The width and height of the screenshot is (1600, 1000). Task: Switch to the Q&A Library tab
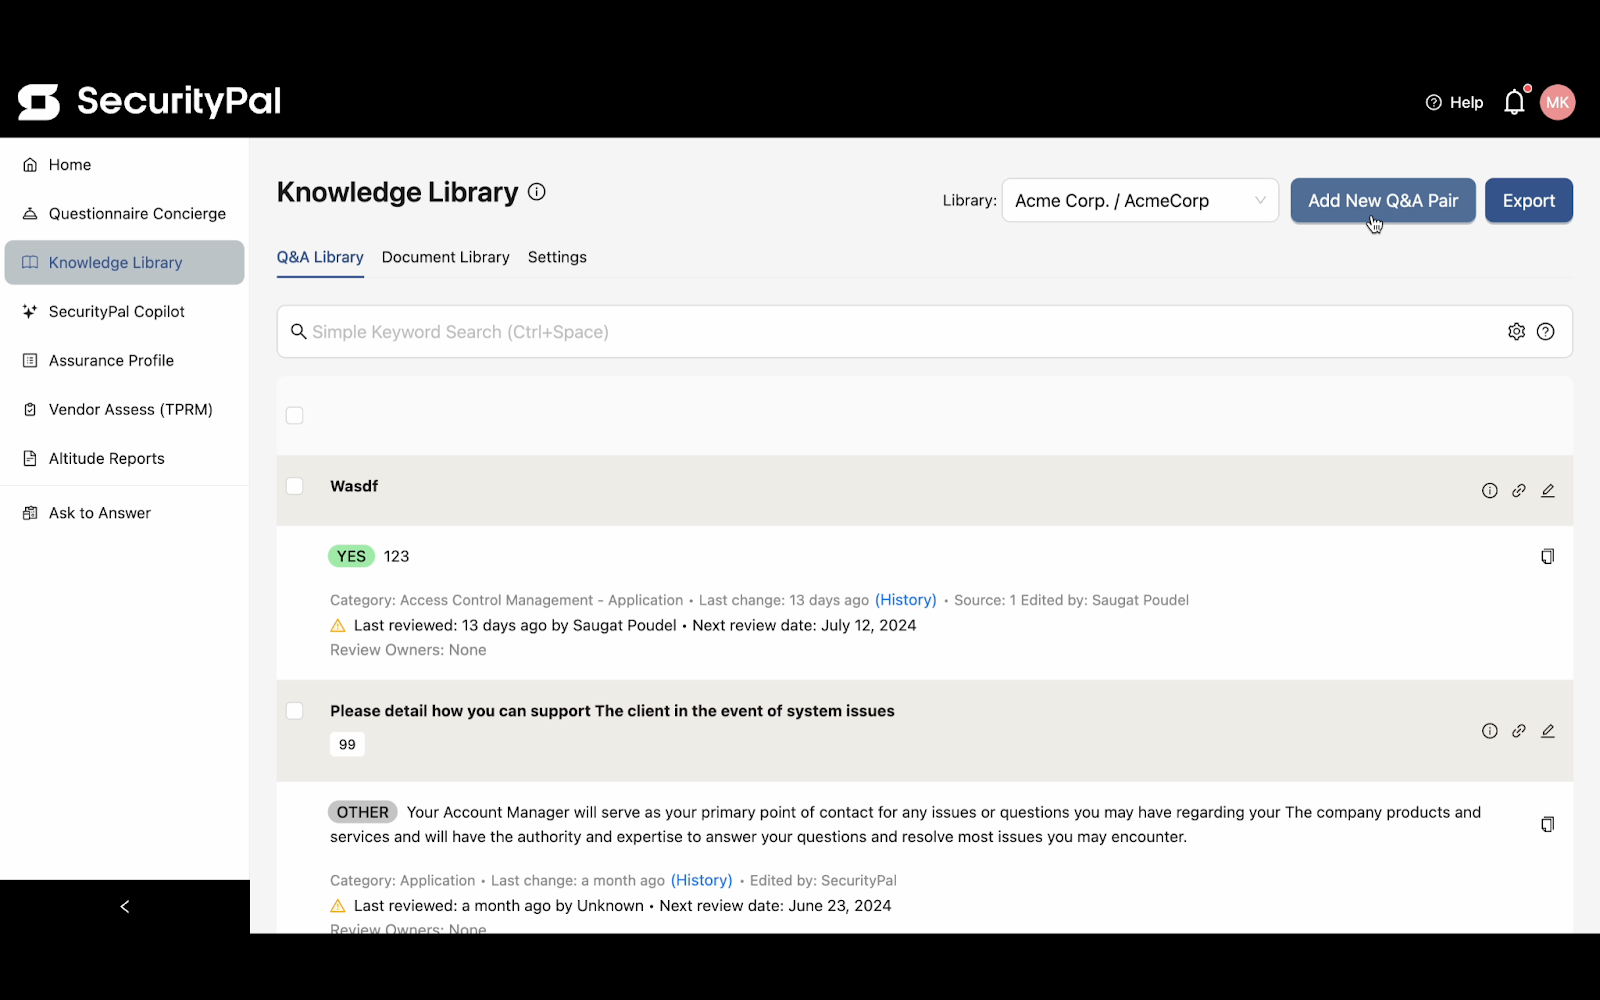coord(320,257)
